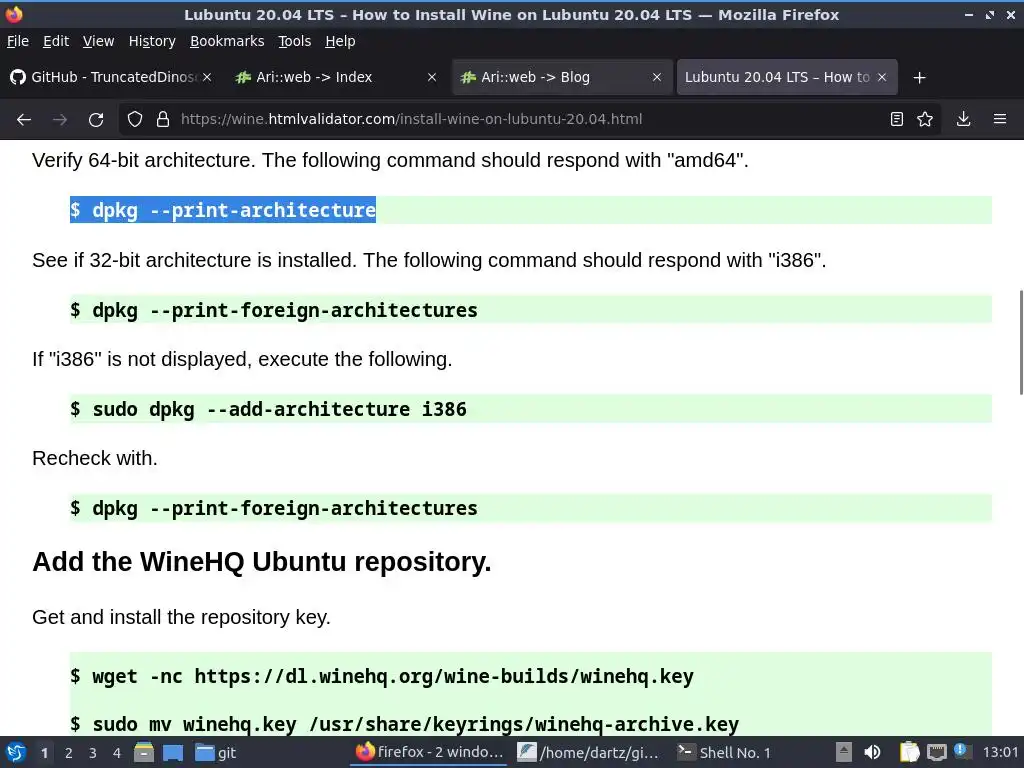Open the volume control
The image size is (1024, 768).
tap(872, 752)
